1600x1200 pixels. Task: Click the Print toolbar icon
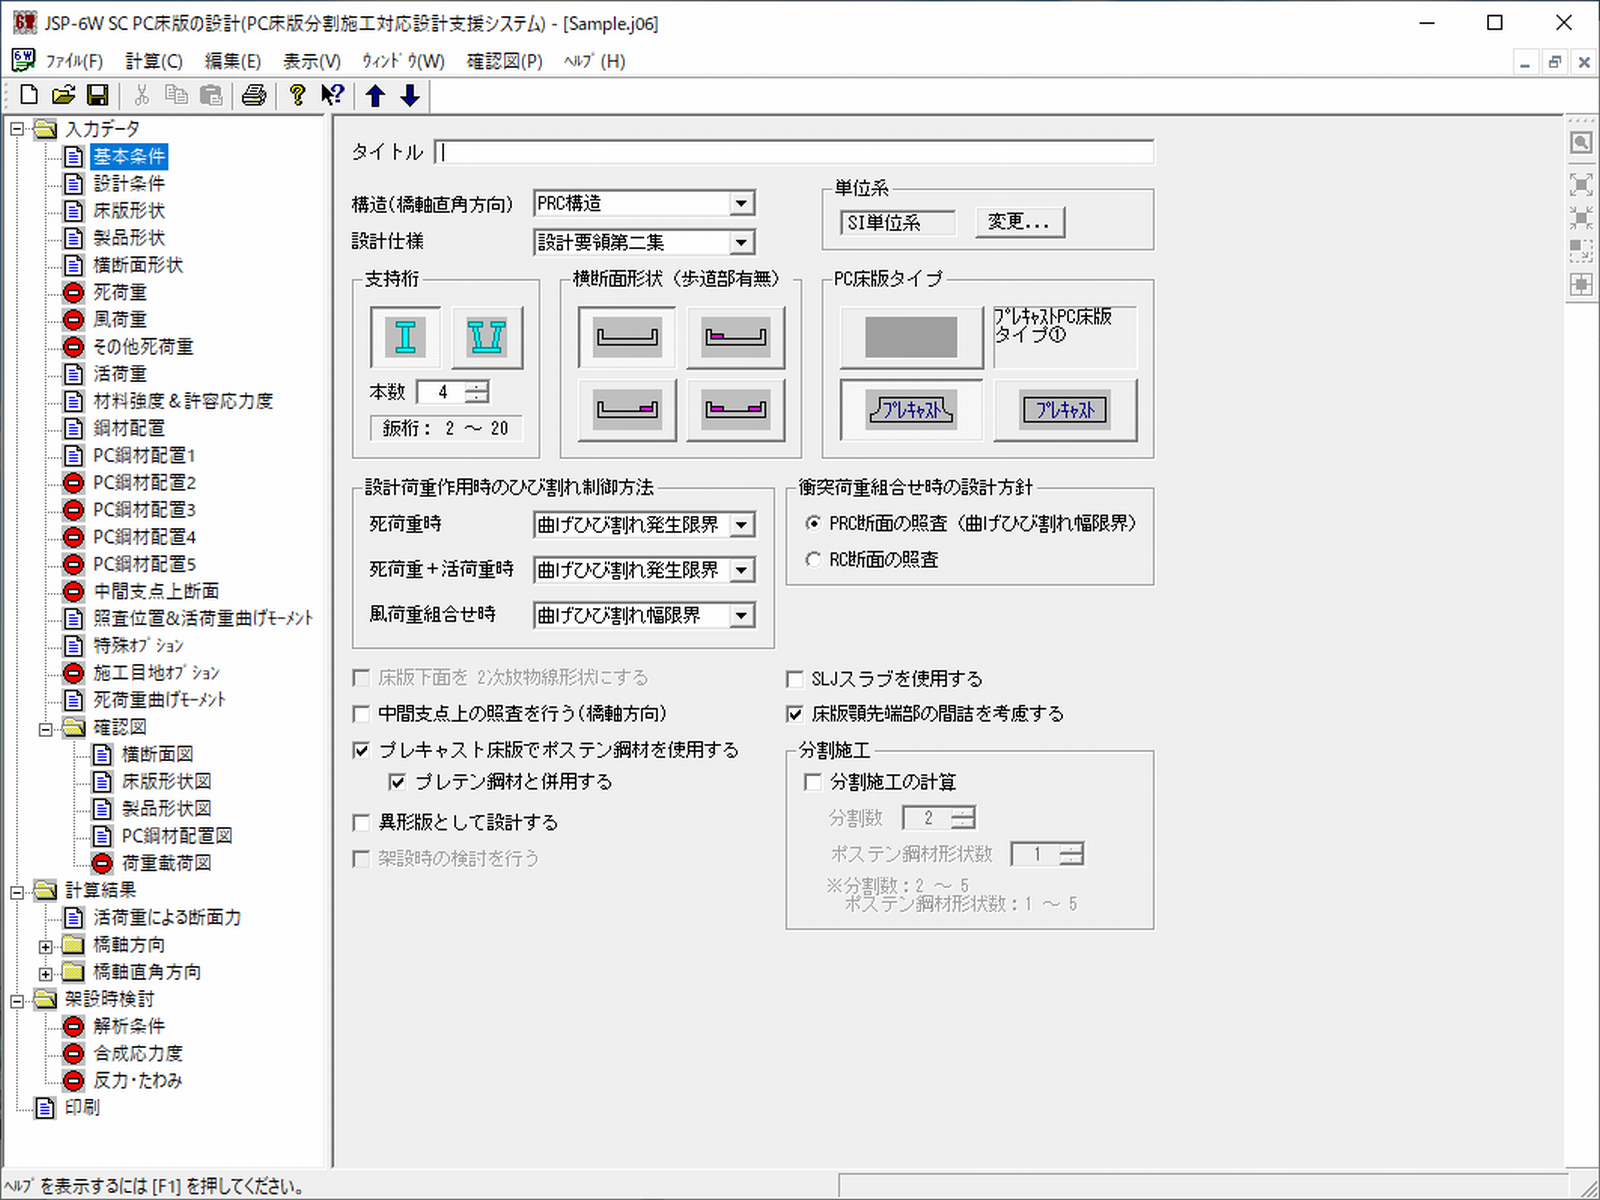254,95
